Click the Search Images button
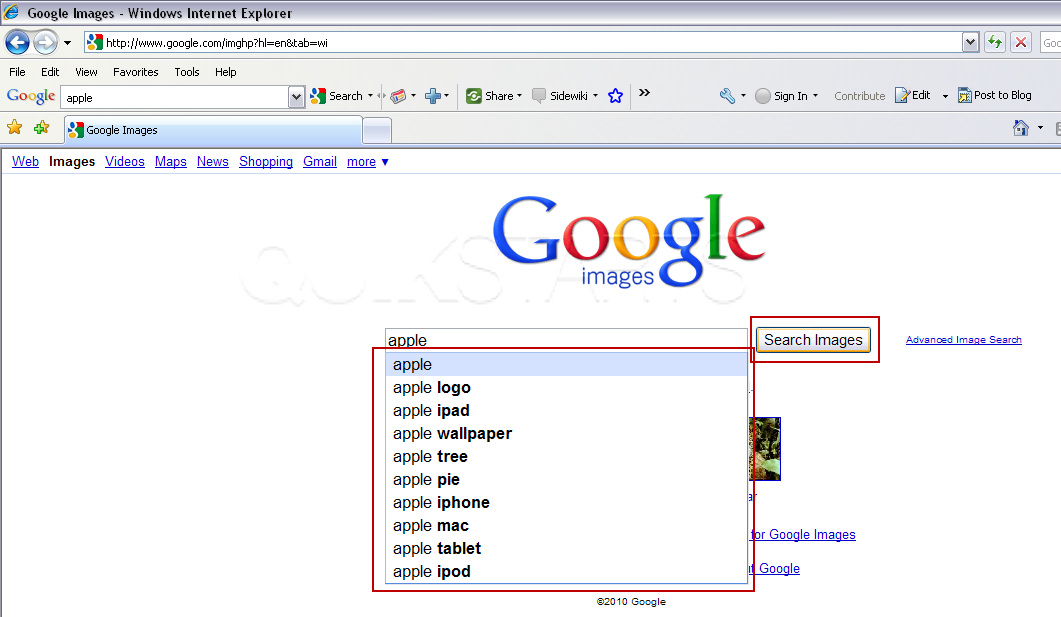This screenshot has height=617, width=1061. pyautogui.click(x=813, y=340)
